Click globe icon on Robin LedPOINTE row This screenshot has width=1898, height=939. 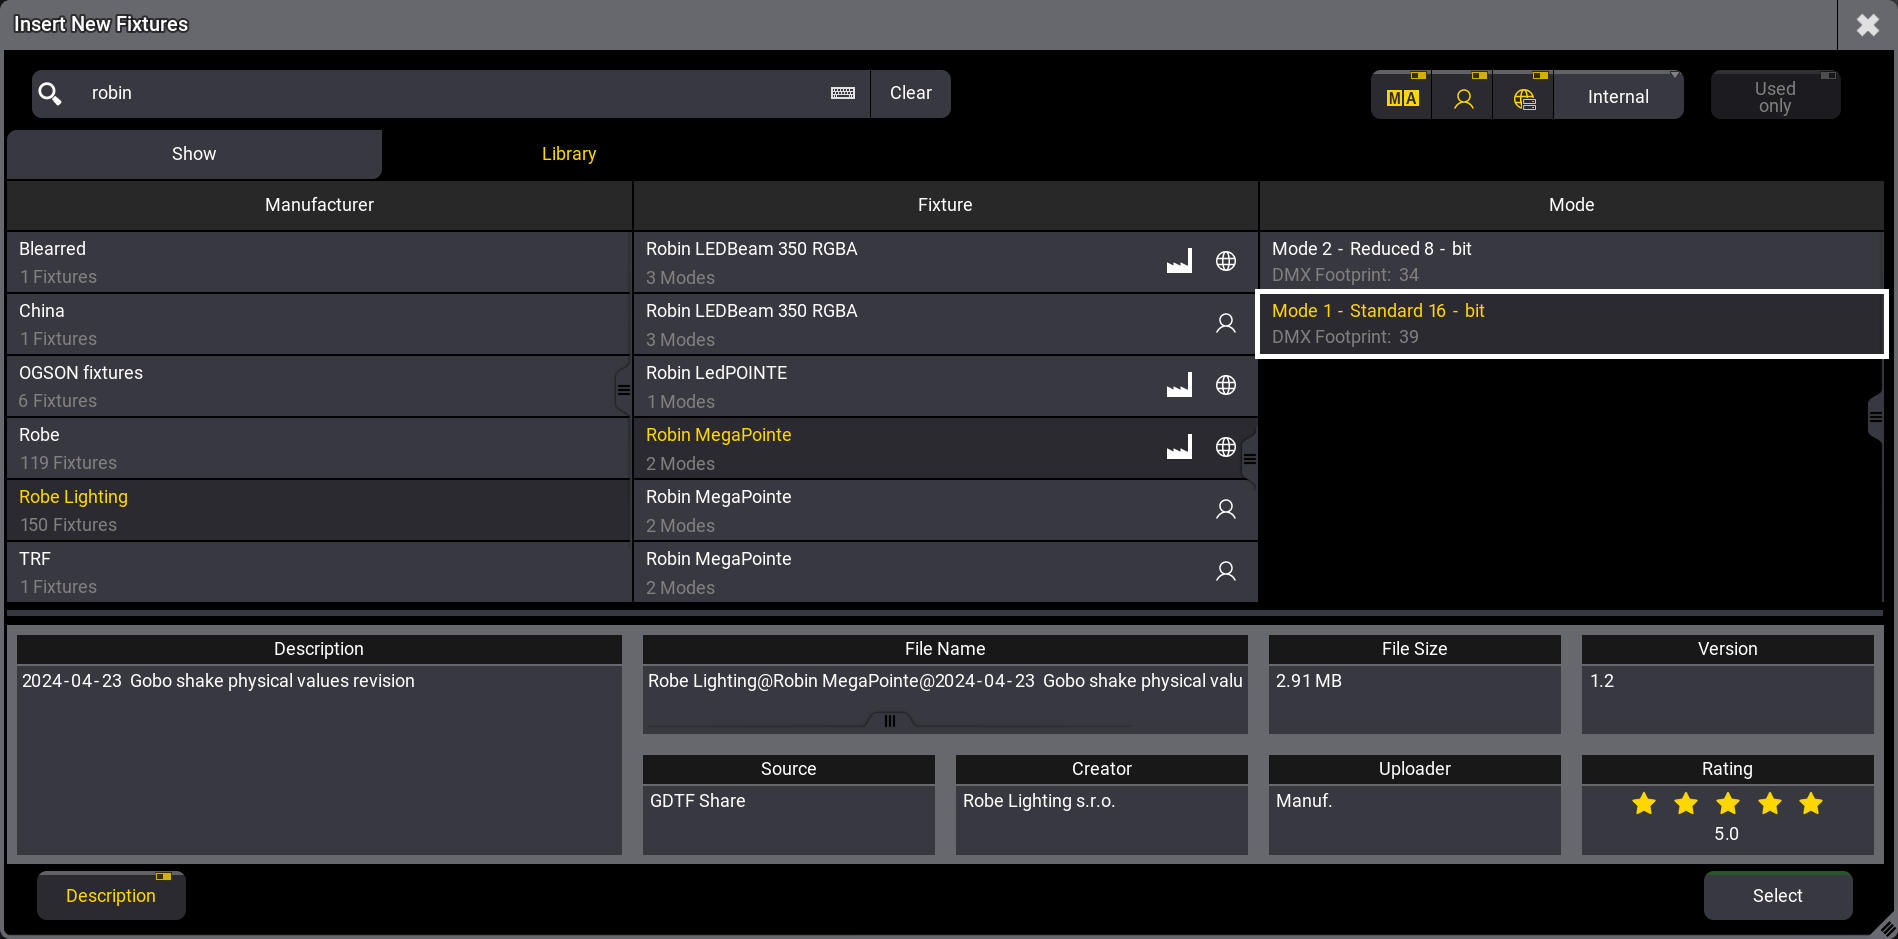click(1225, 385)
